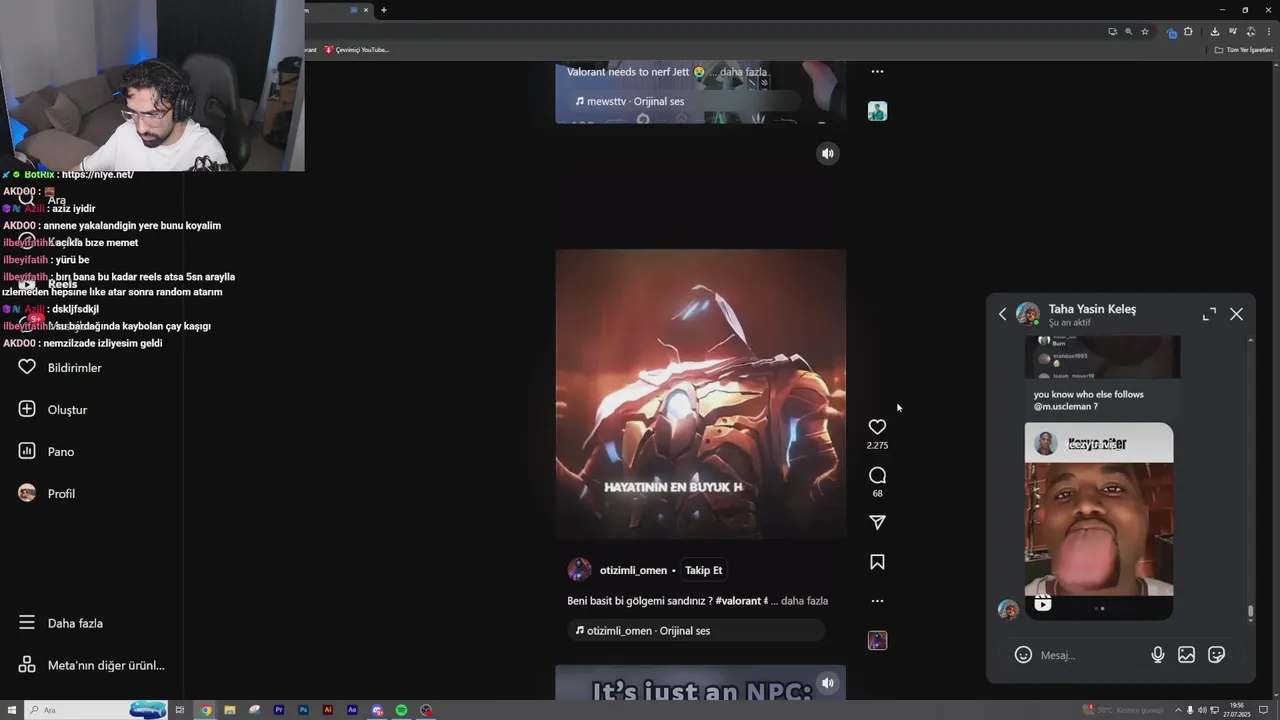Open the Chrome three-dot menu

point(1268,31)
